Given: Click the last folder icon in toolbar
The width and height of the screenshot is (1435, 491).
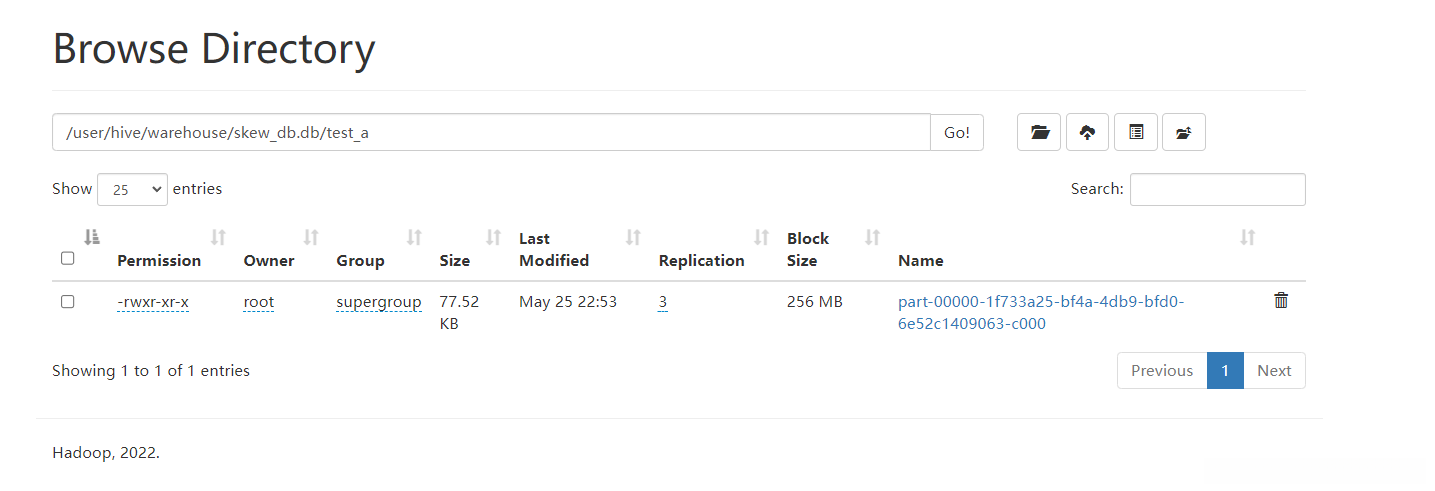Looking at the screenshot, I should pos(1184,132).
